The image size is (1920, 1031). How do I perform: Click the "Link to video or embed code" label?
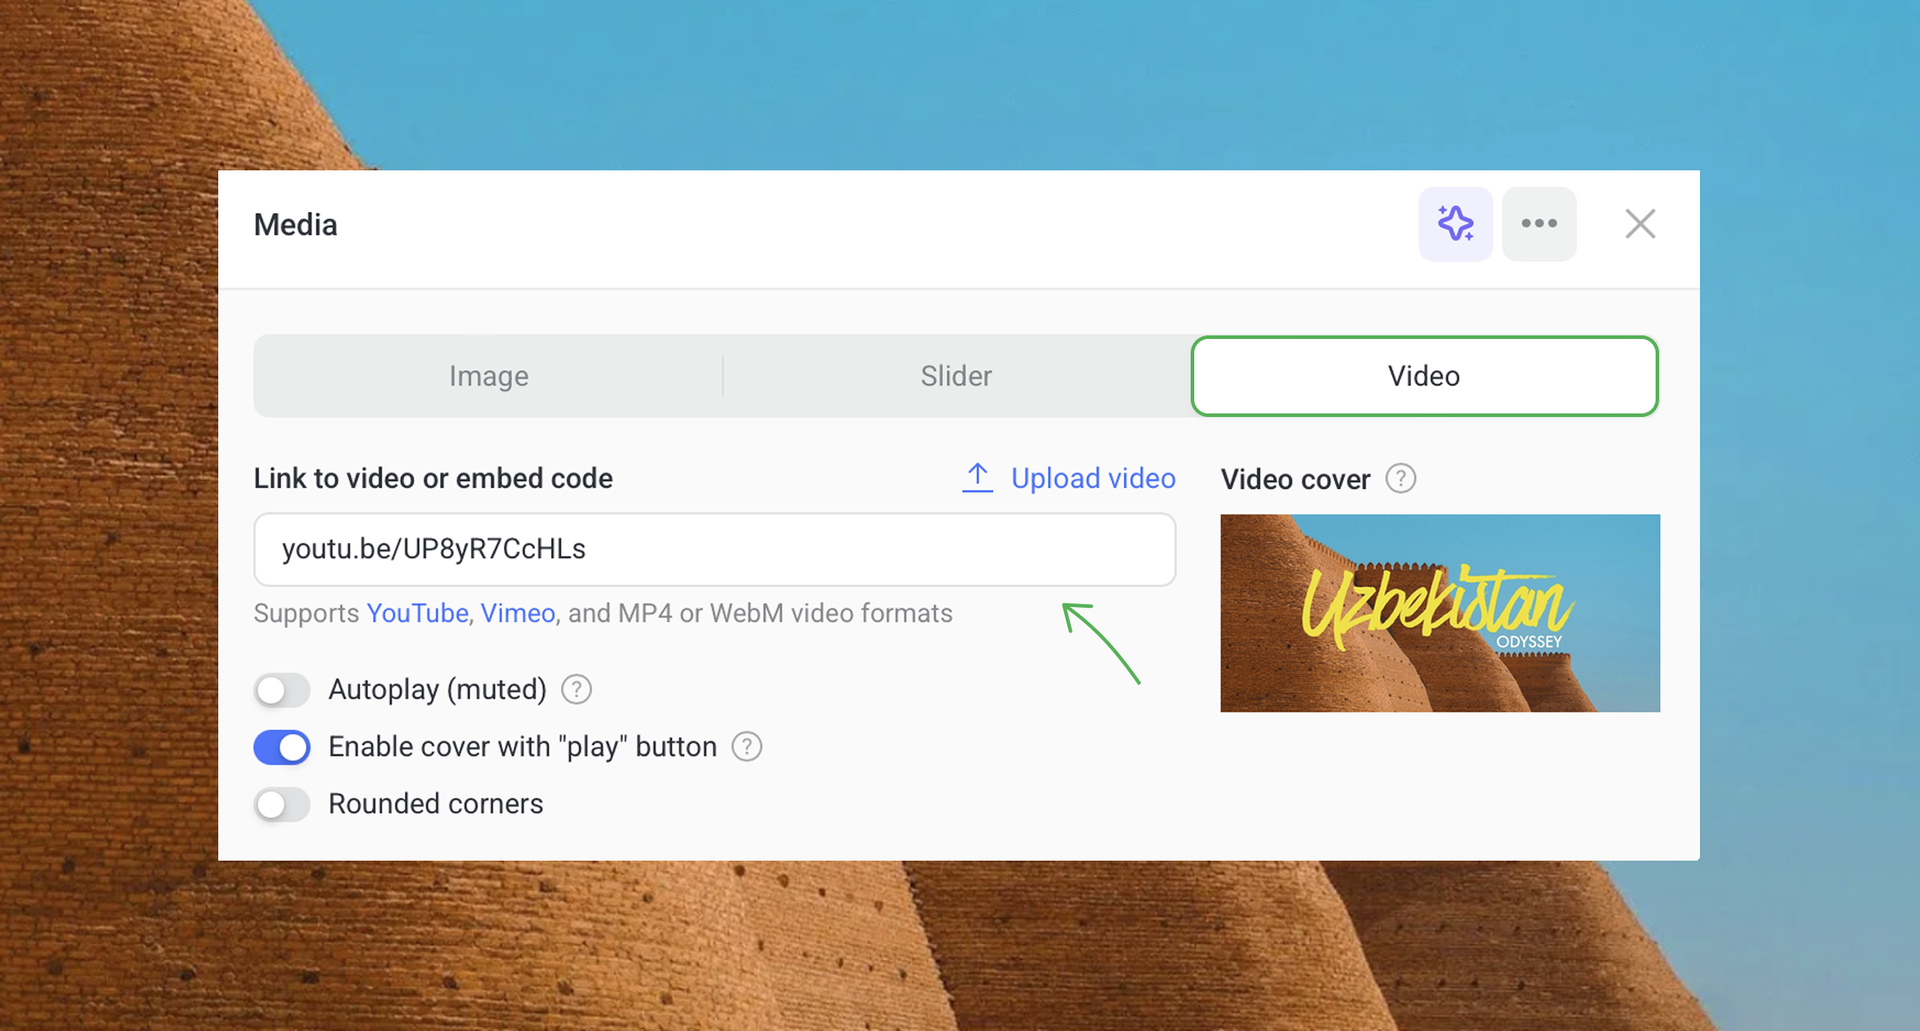433,478
